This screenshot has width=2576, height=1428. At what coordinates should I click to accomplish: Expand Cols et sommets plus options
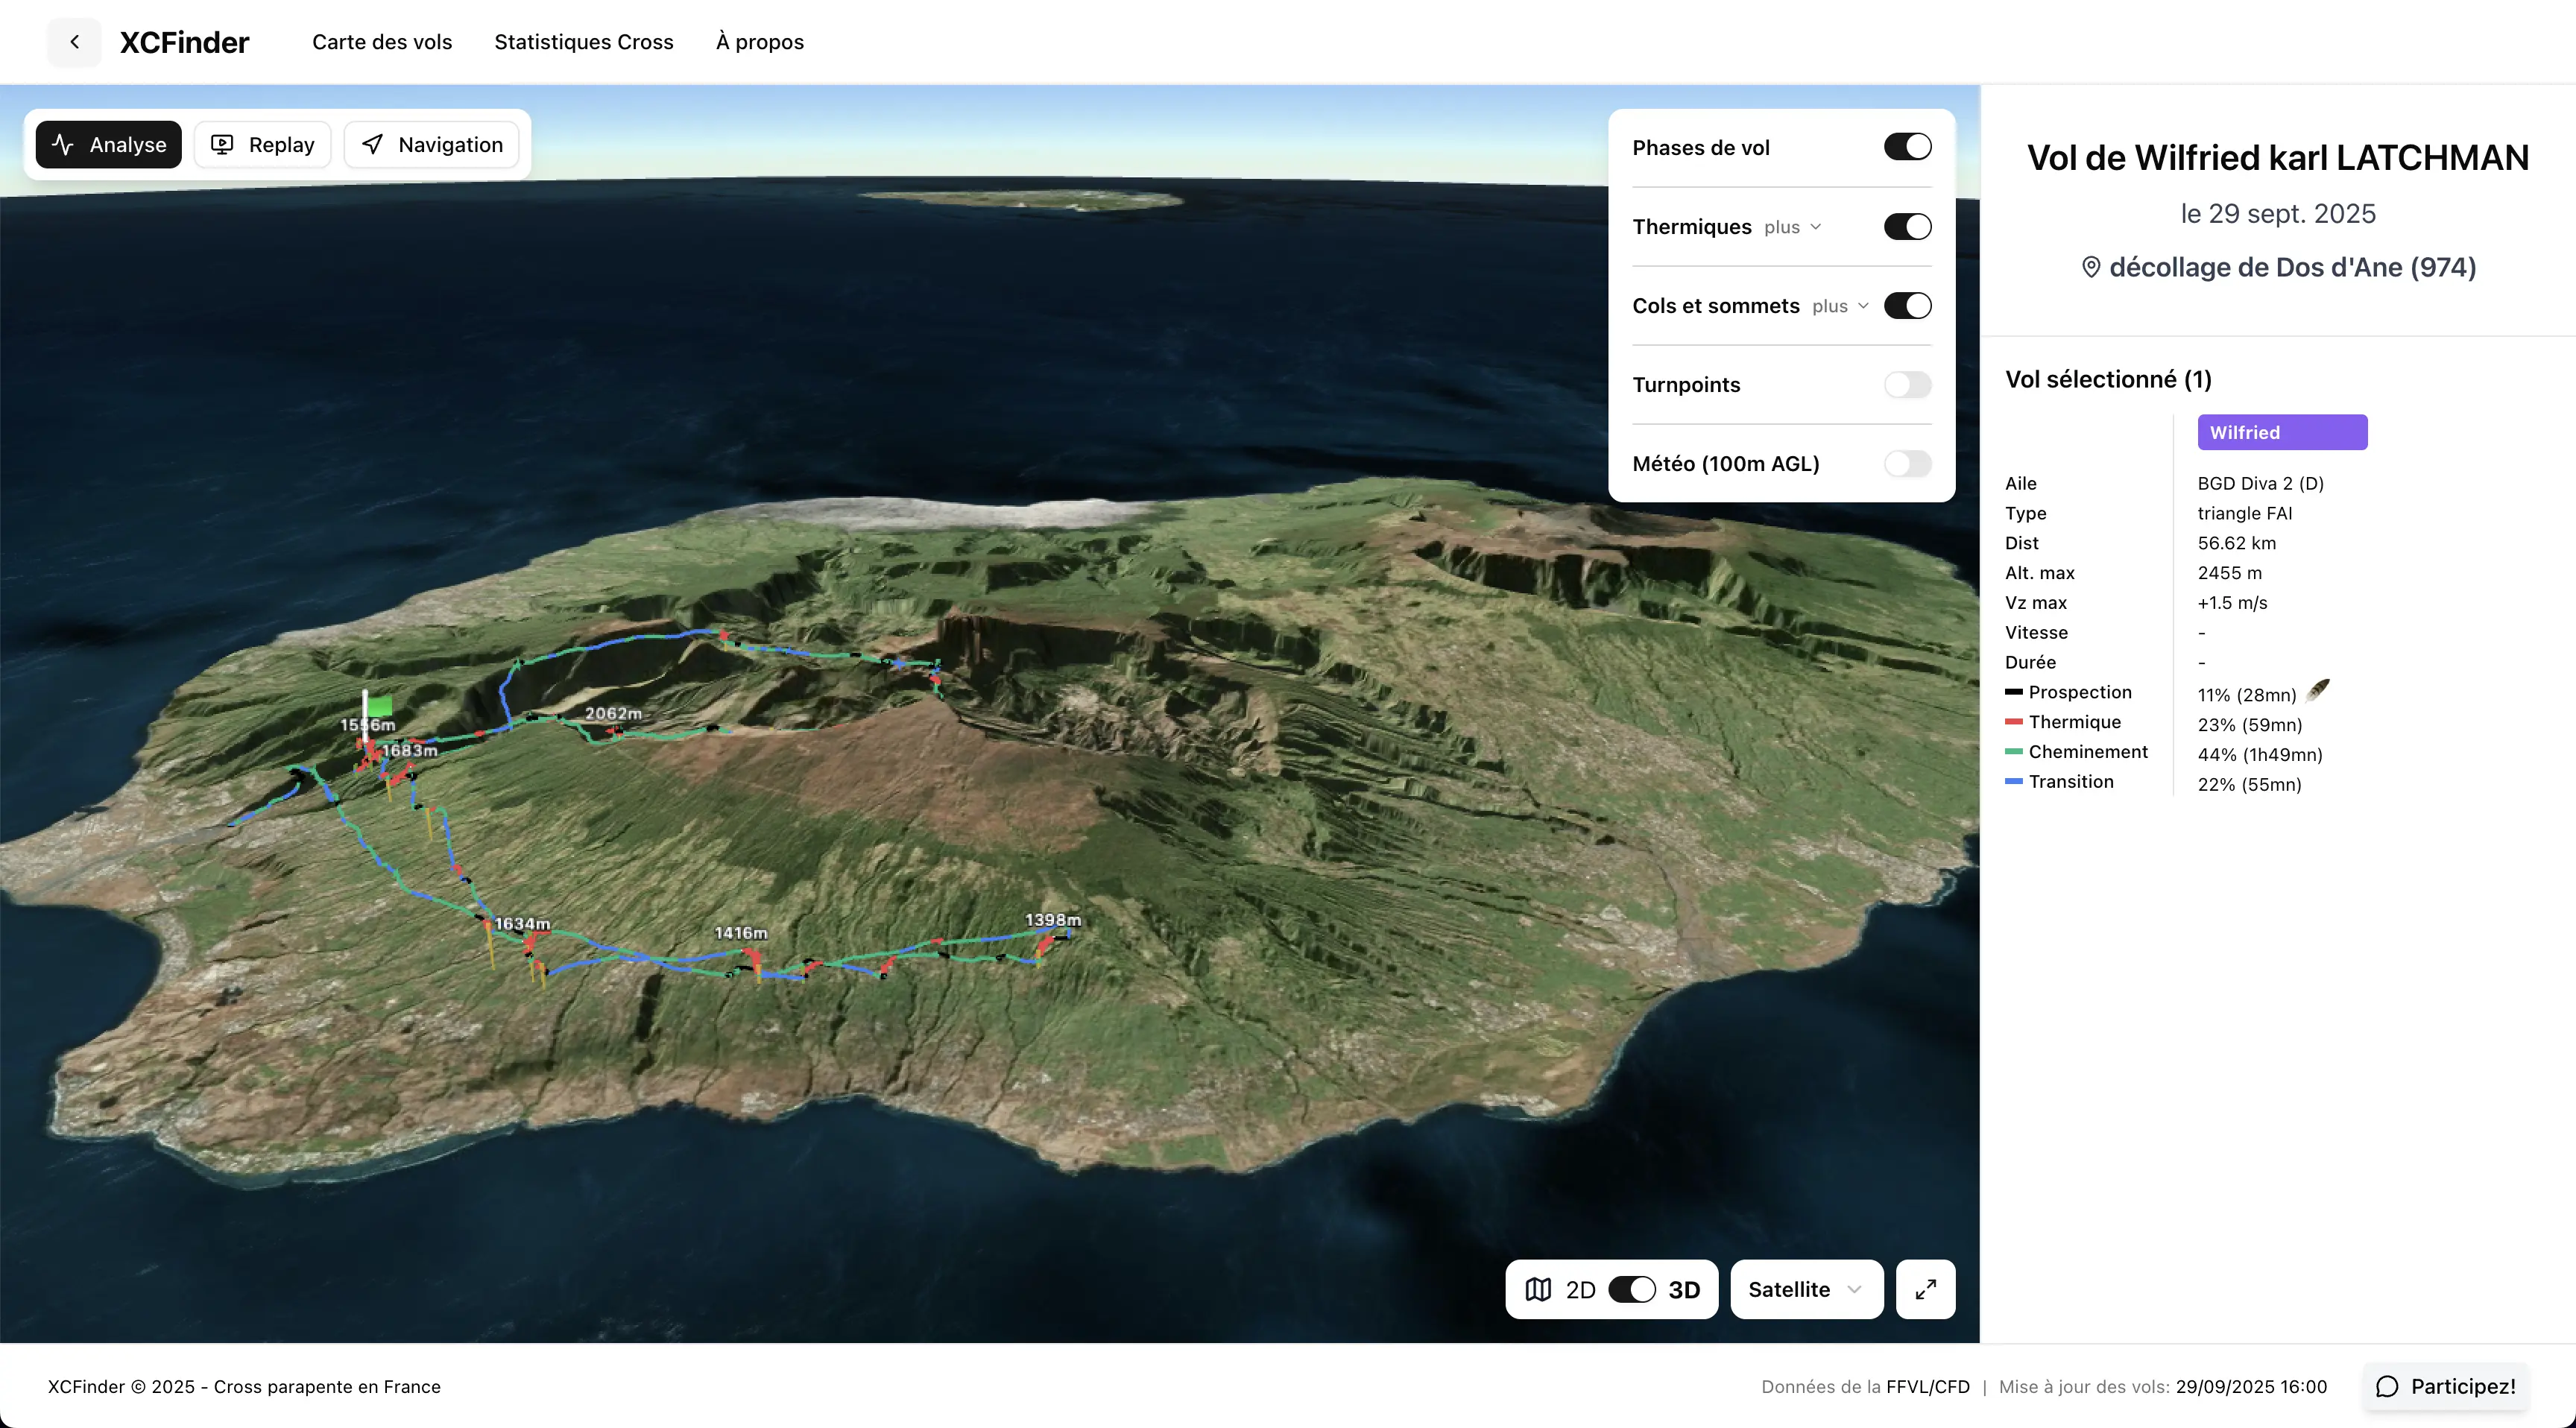click(x=1840, y=306)
